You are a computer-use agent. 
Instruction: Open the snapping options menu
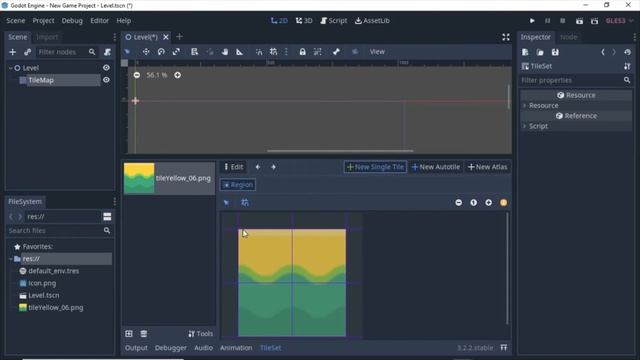tap(286, 52)
